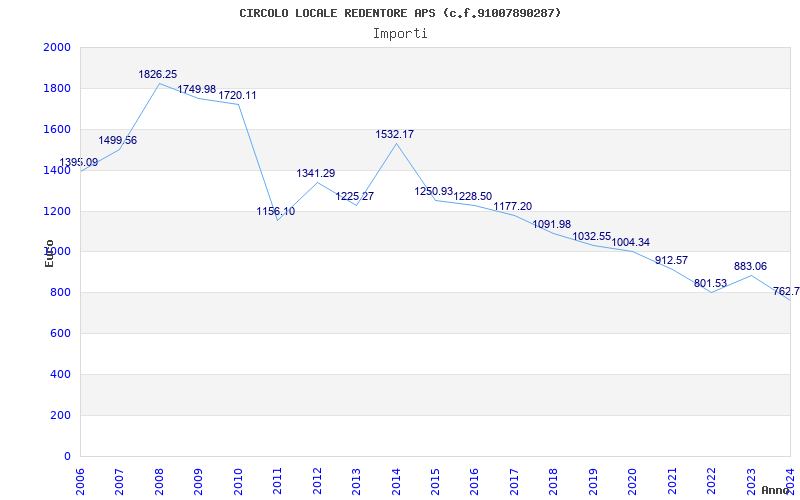Click the 1250.93 data label
Screen dimensions: 800x500
[434, 191]
